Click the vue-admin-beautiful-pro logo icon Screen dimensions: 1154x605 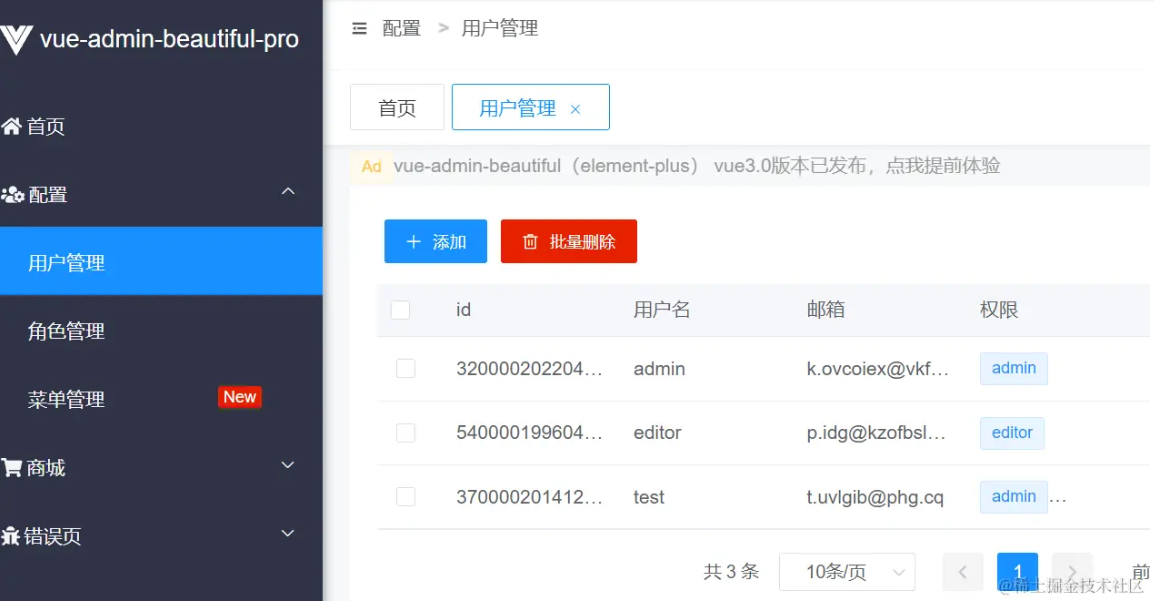17,40
